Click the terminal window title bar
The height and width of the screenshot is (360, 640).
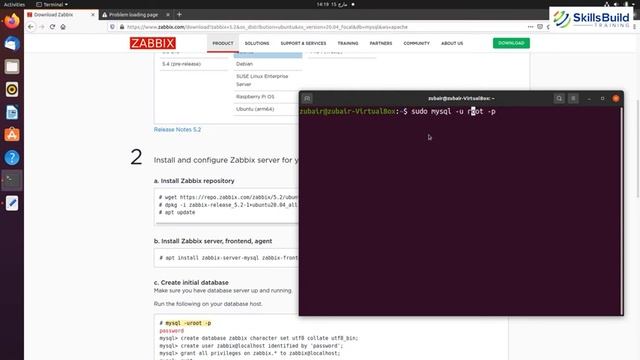(x=461, y=98)
